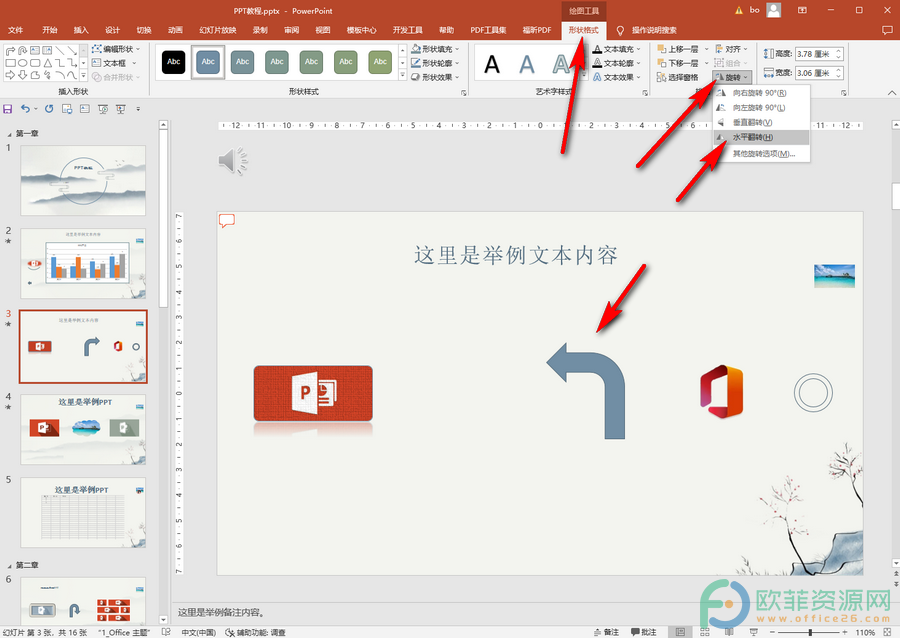Click 操作说明搜索 search box
900x638 pixels.
click(x=654, y=30)
